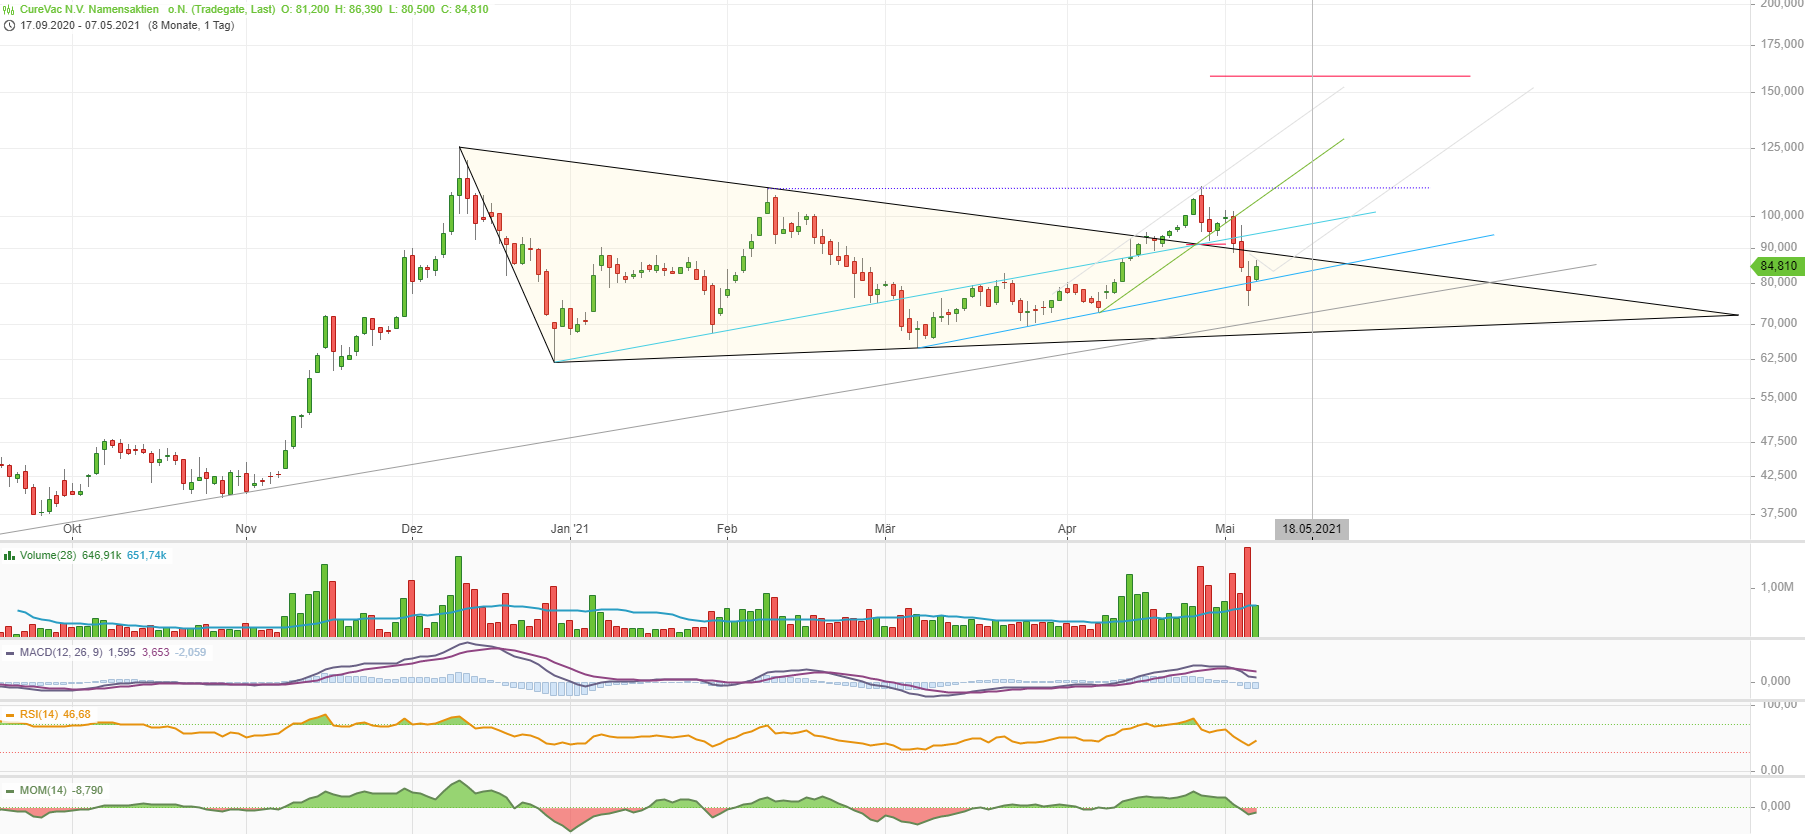Click the 62,500 price axis label
The width and height of the screenshot is (1805, 834).
click(1779, 358)
